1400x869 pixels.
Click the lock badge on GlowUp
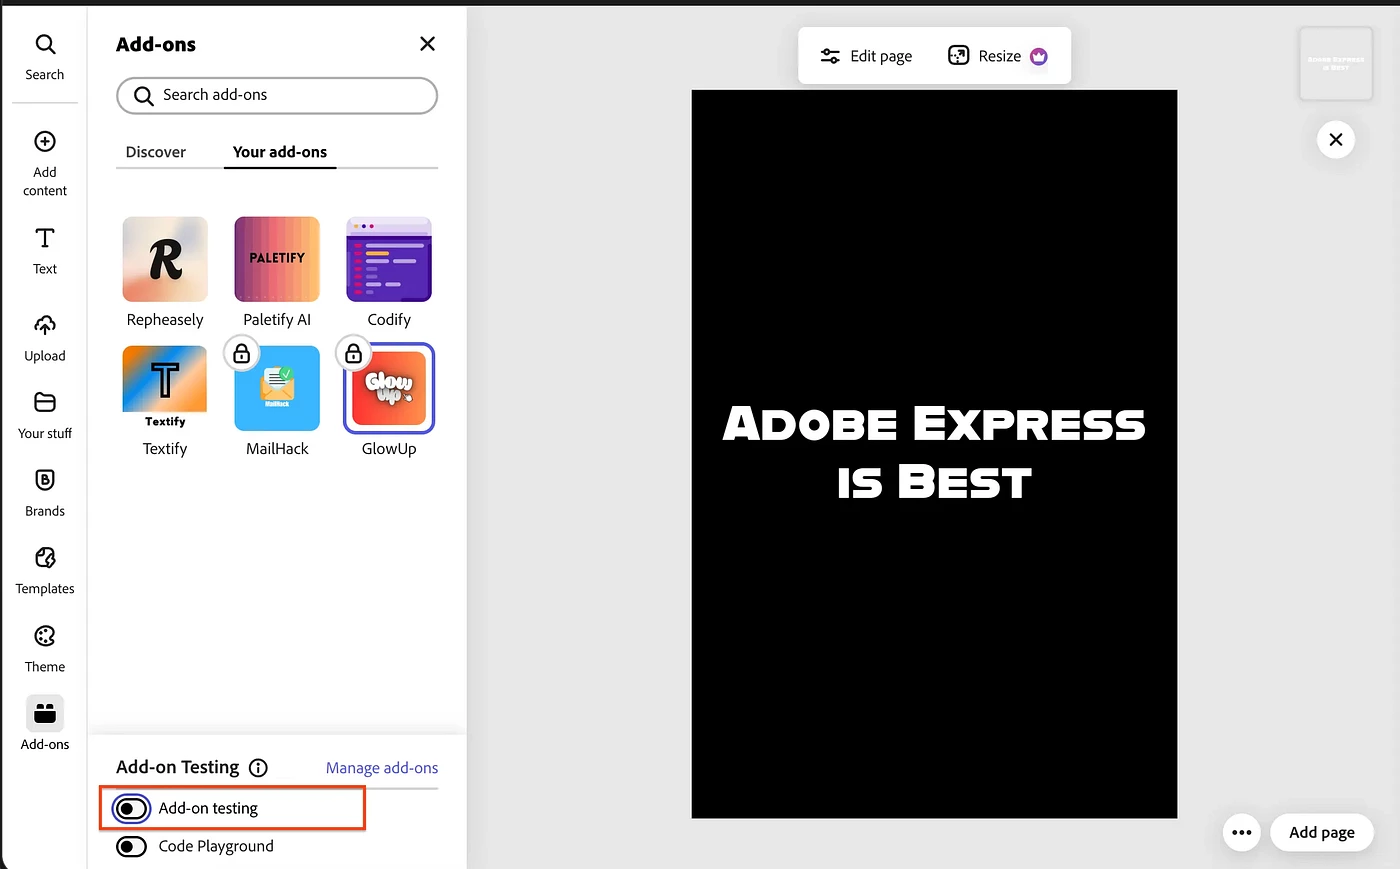(353, 353)
